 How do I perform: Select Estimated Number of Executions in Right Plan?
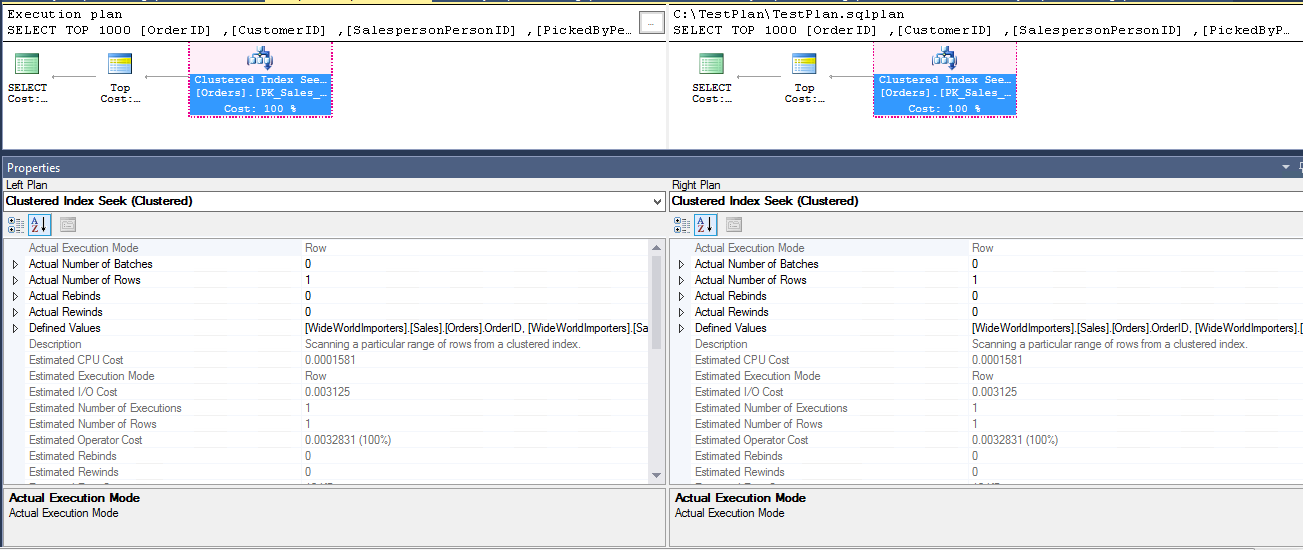click(x=987, y=408)
